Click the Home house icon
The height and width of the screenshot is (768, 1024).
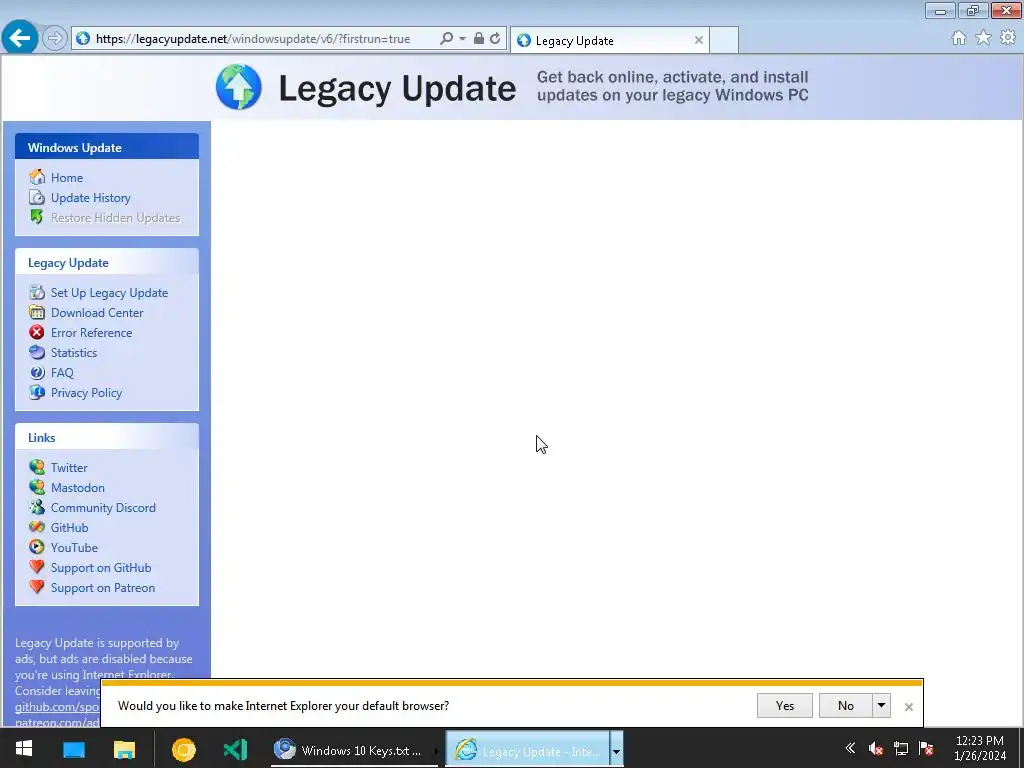tap(37, 177)
